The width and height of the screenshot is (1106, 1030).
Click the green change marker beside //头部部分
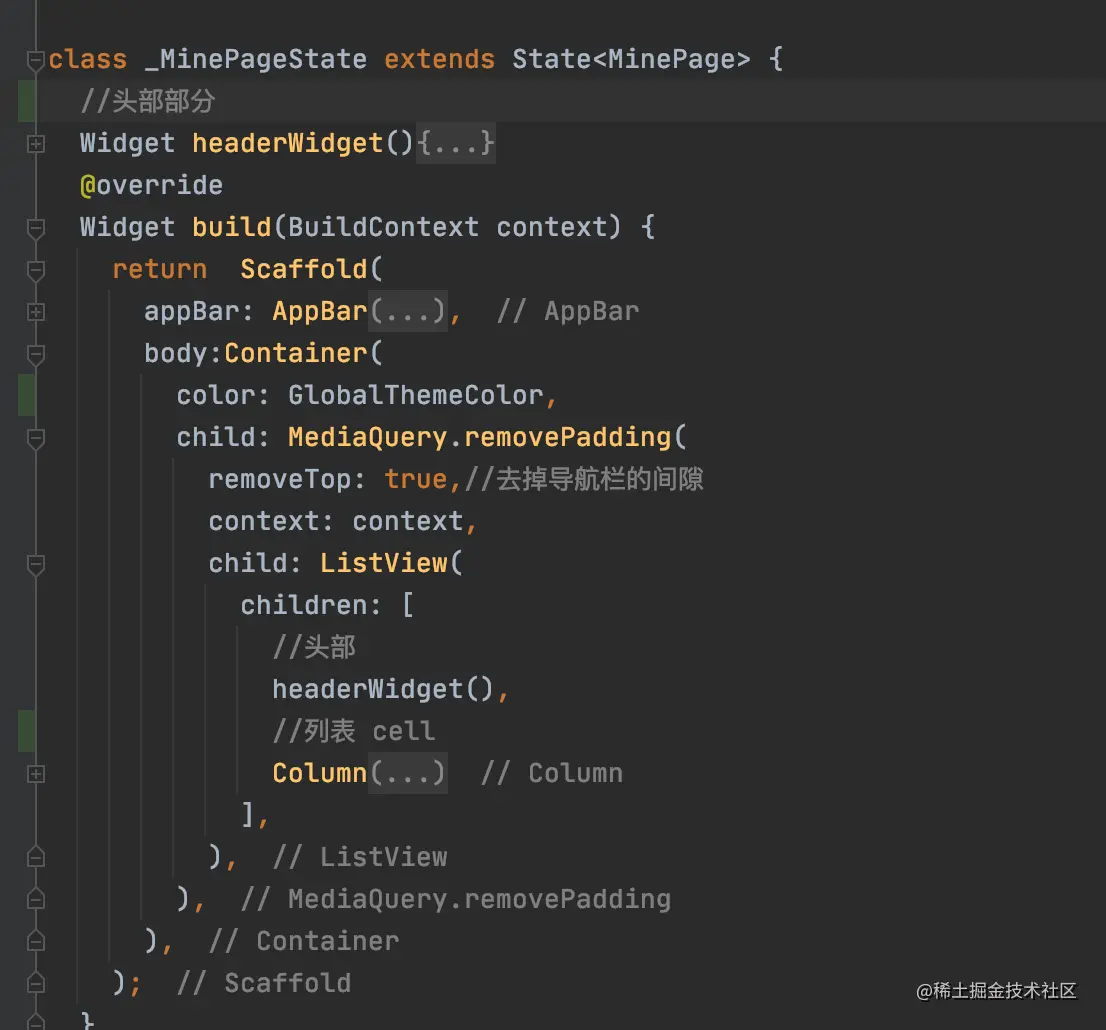point(27,101)
